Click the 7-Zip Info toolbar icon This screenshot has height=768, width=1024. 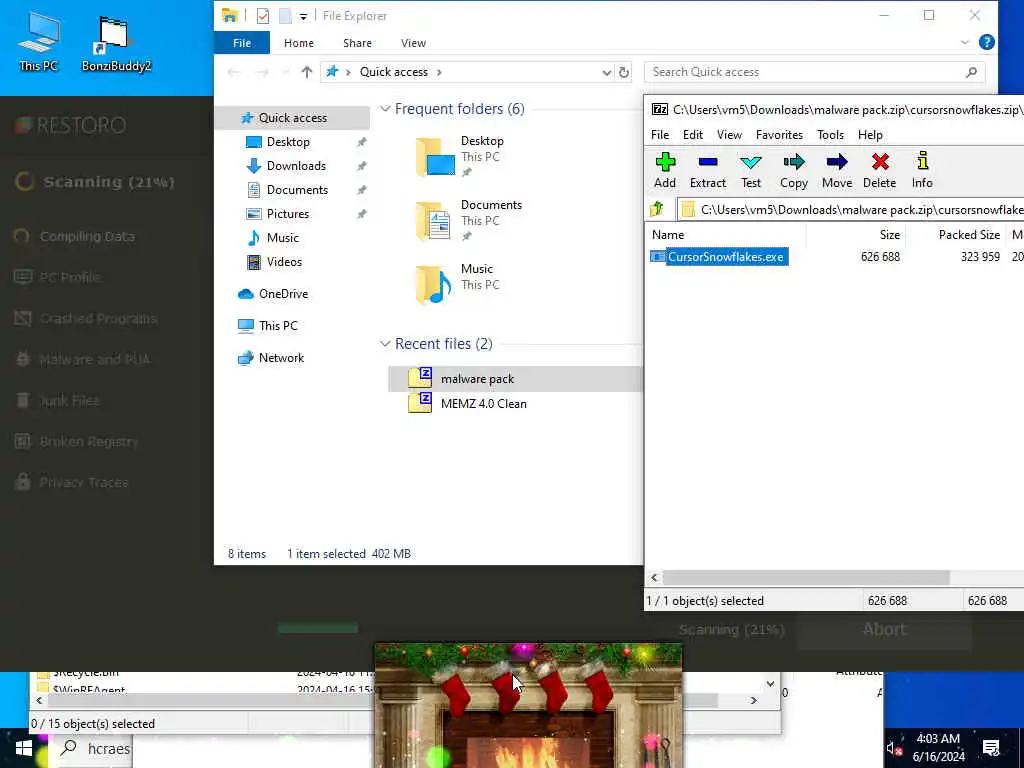[x=922, y=170]
